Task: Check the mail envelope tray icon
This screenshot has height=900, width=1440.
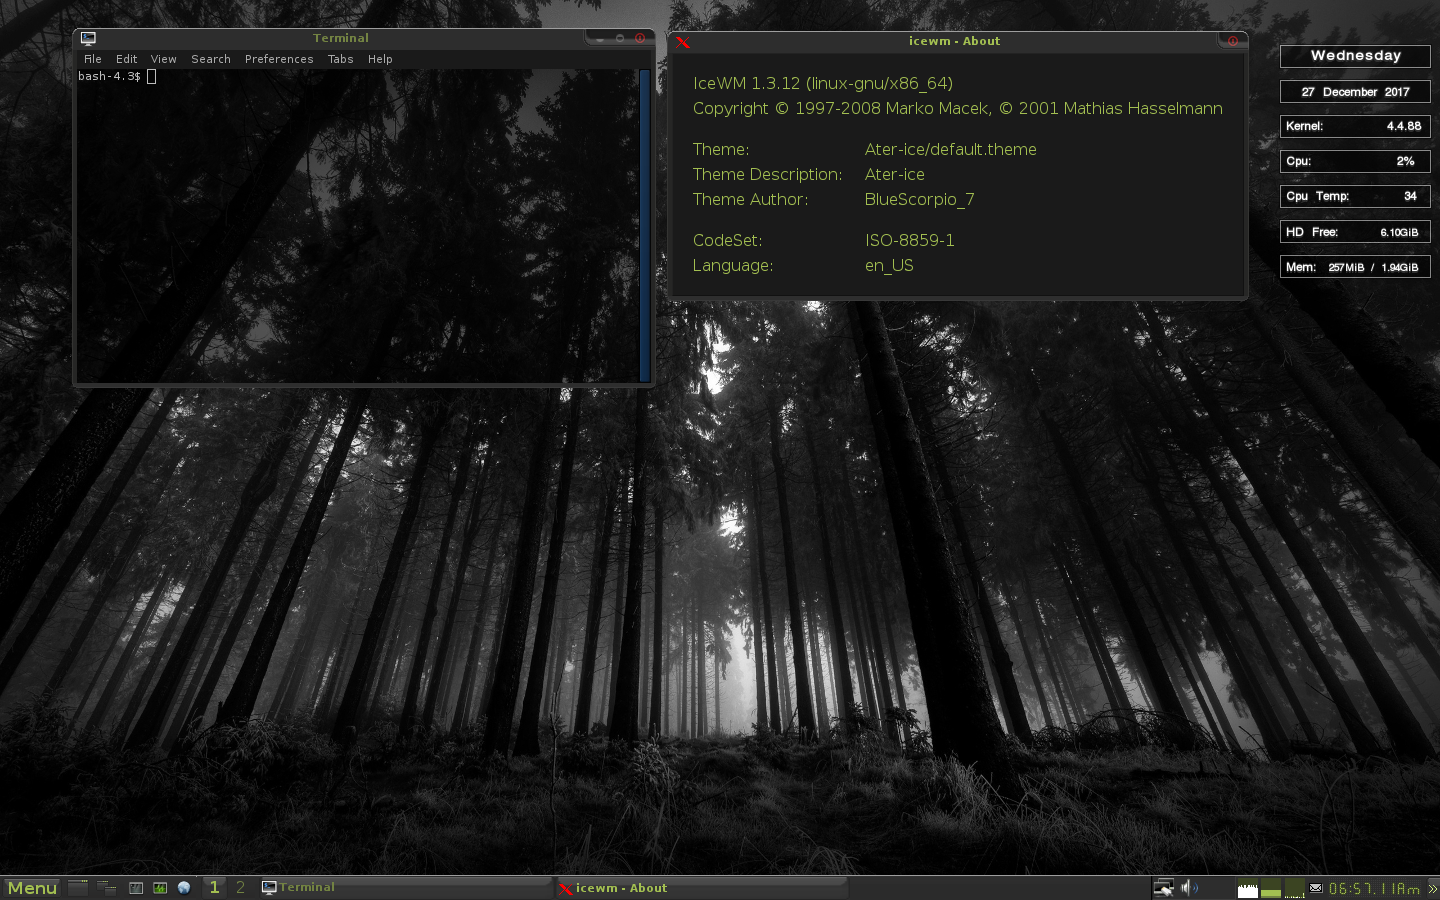Action: click(1316, 888)
